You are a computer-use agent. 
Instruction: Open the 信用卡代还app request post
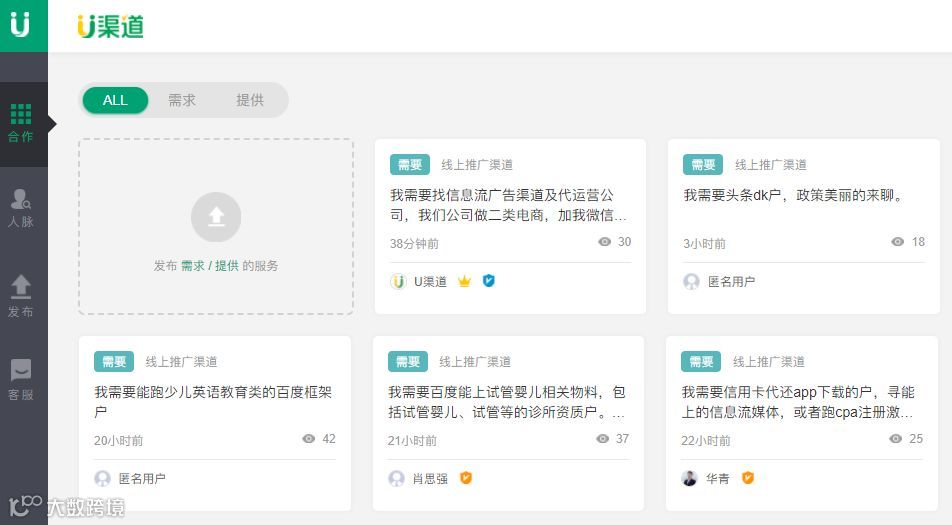798,402
